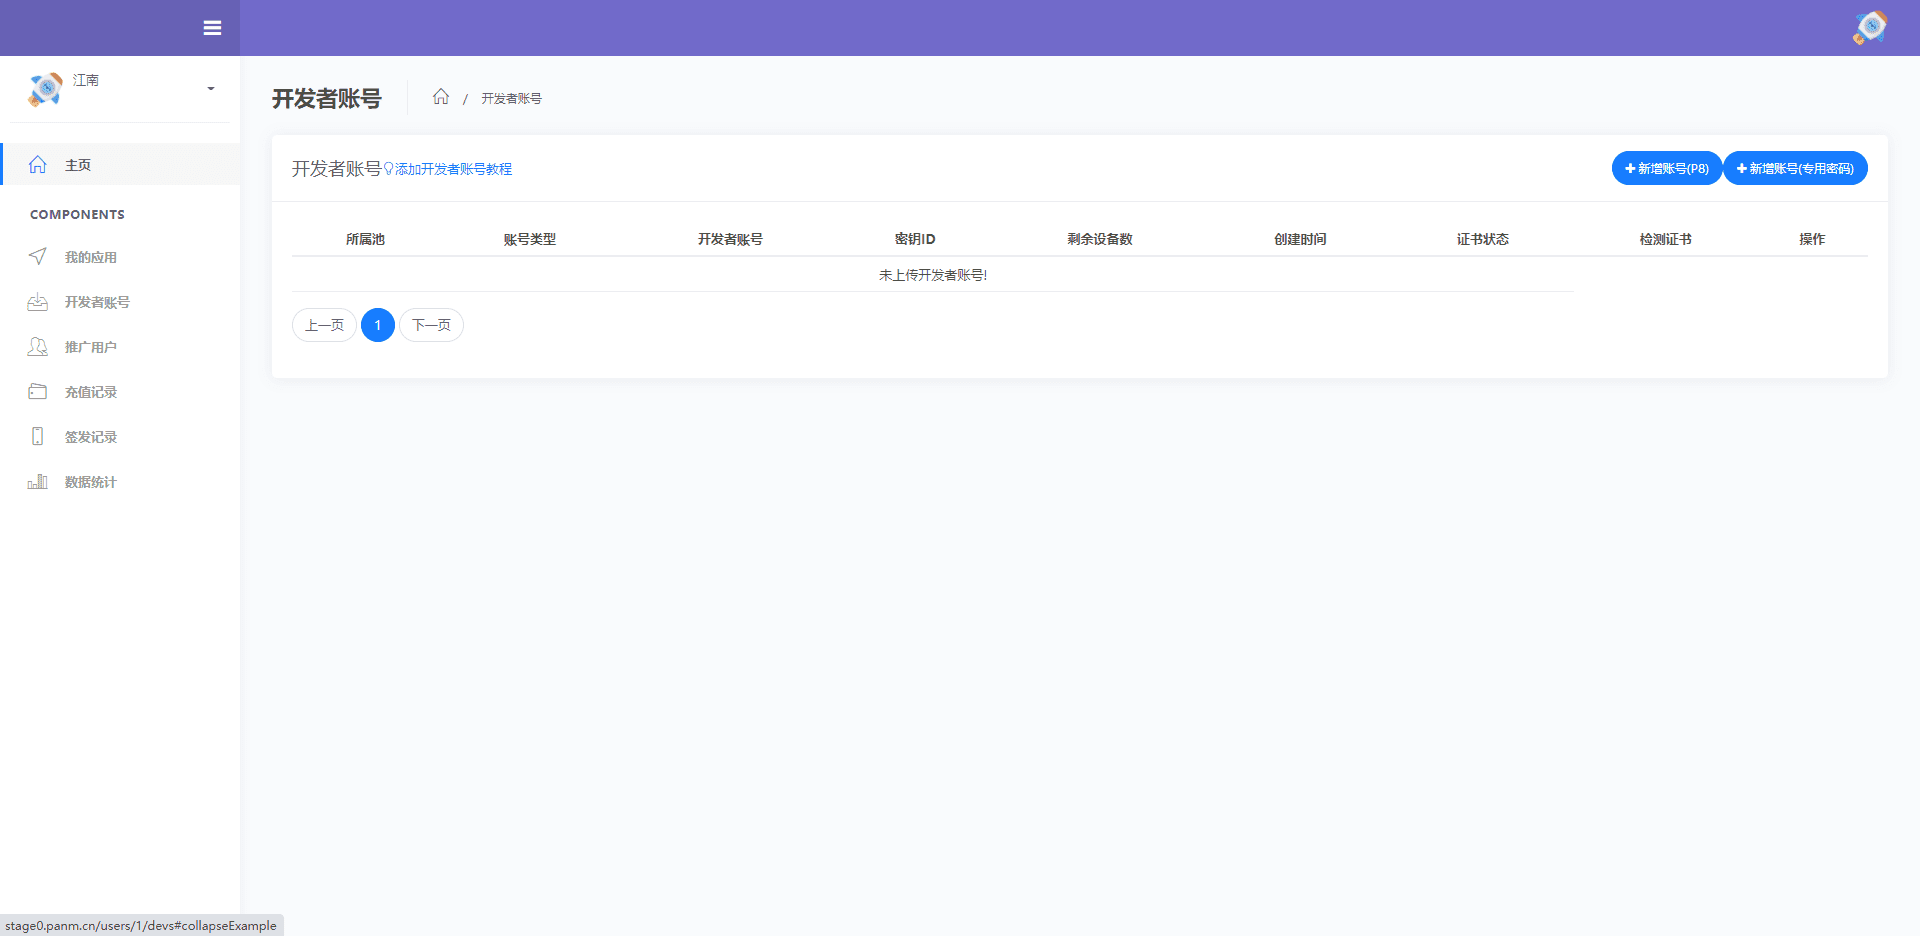Click the 推广用户 person icon
This screenshot has width=1920, height=936.
[38, 347]
